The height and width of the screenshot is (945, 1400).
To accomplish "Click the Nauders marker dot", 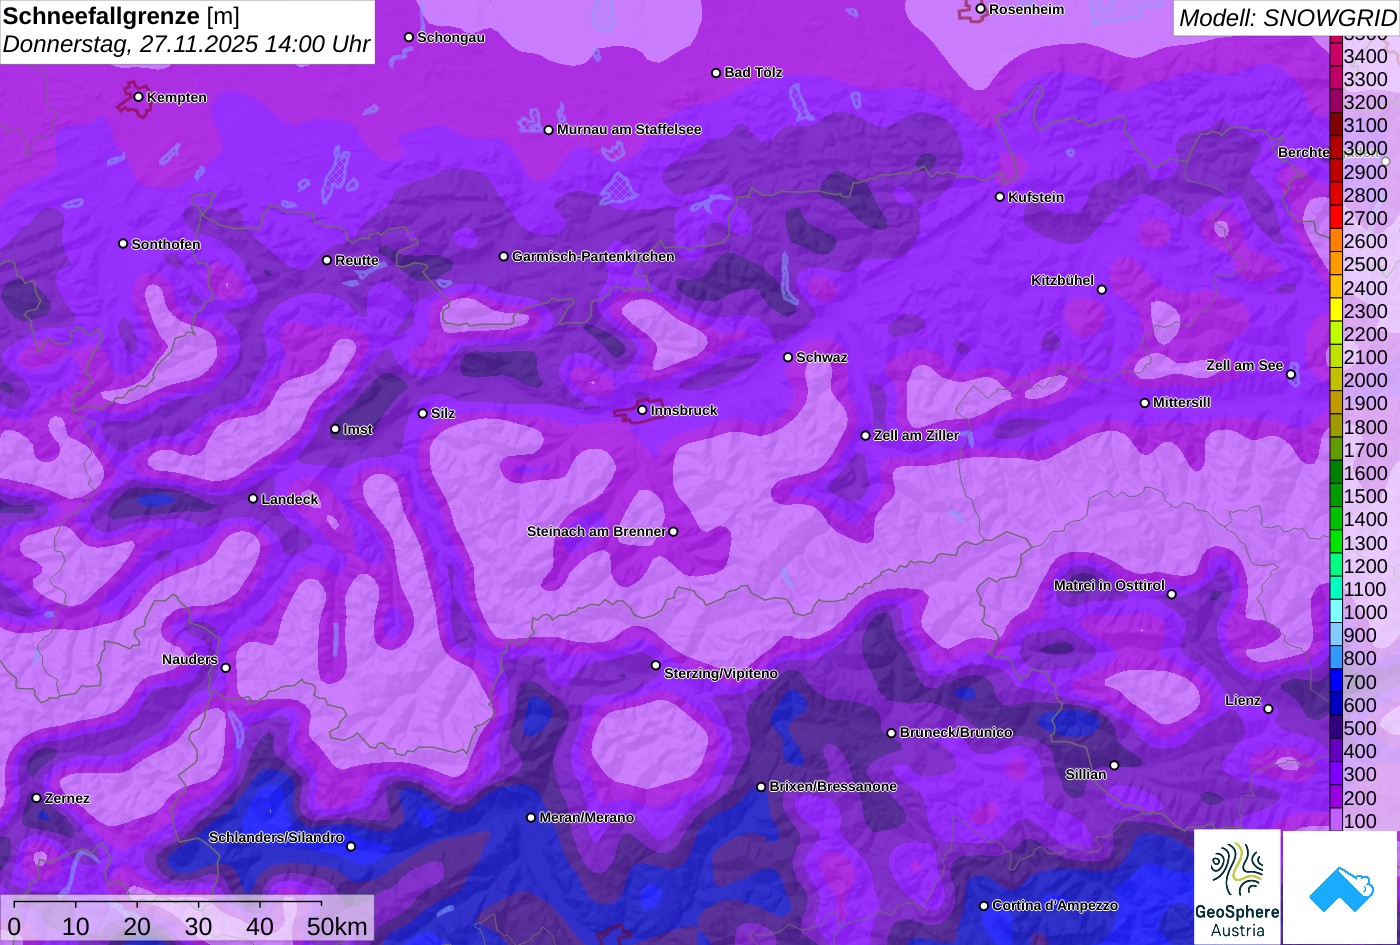I will (x=225, y=668).
